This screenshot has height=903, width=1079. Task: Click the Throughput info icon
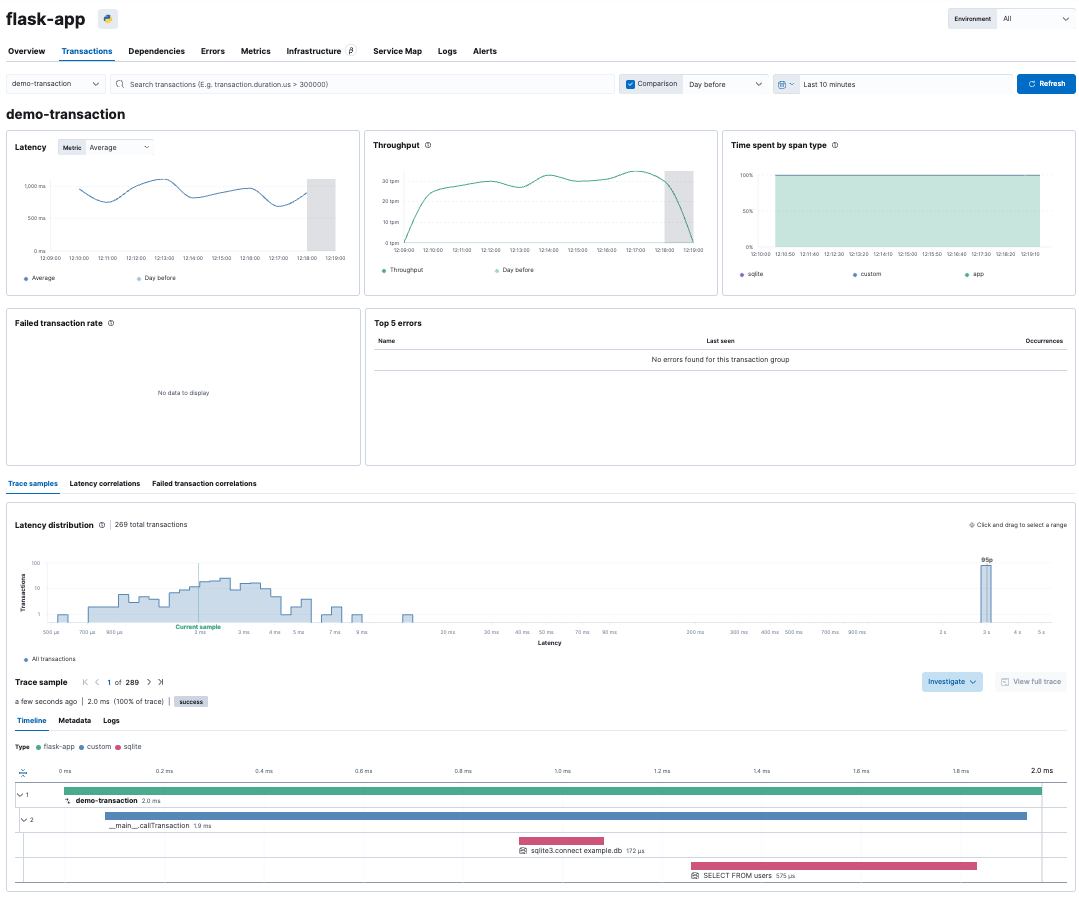tap(428, 145)
